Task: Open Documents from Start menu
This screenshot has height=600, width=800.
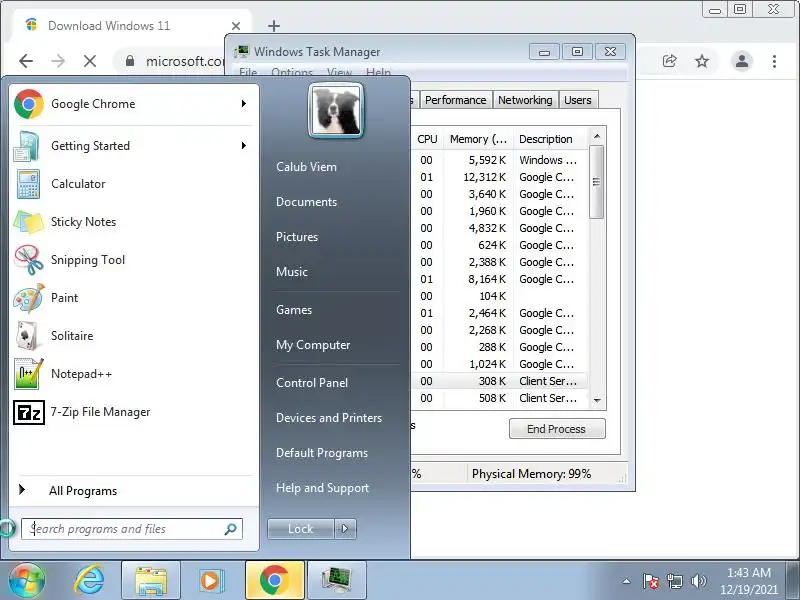Action: pyautogui.click(x=307, y=202)
